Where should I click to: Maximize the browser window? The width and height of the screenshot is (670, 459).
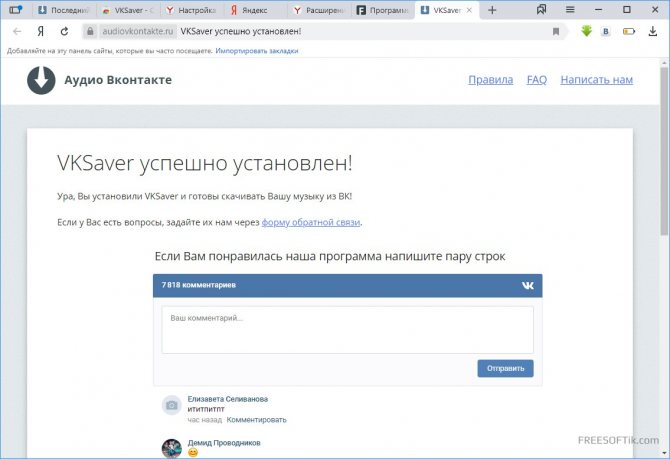[627, 9]
